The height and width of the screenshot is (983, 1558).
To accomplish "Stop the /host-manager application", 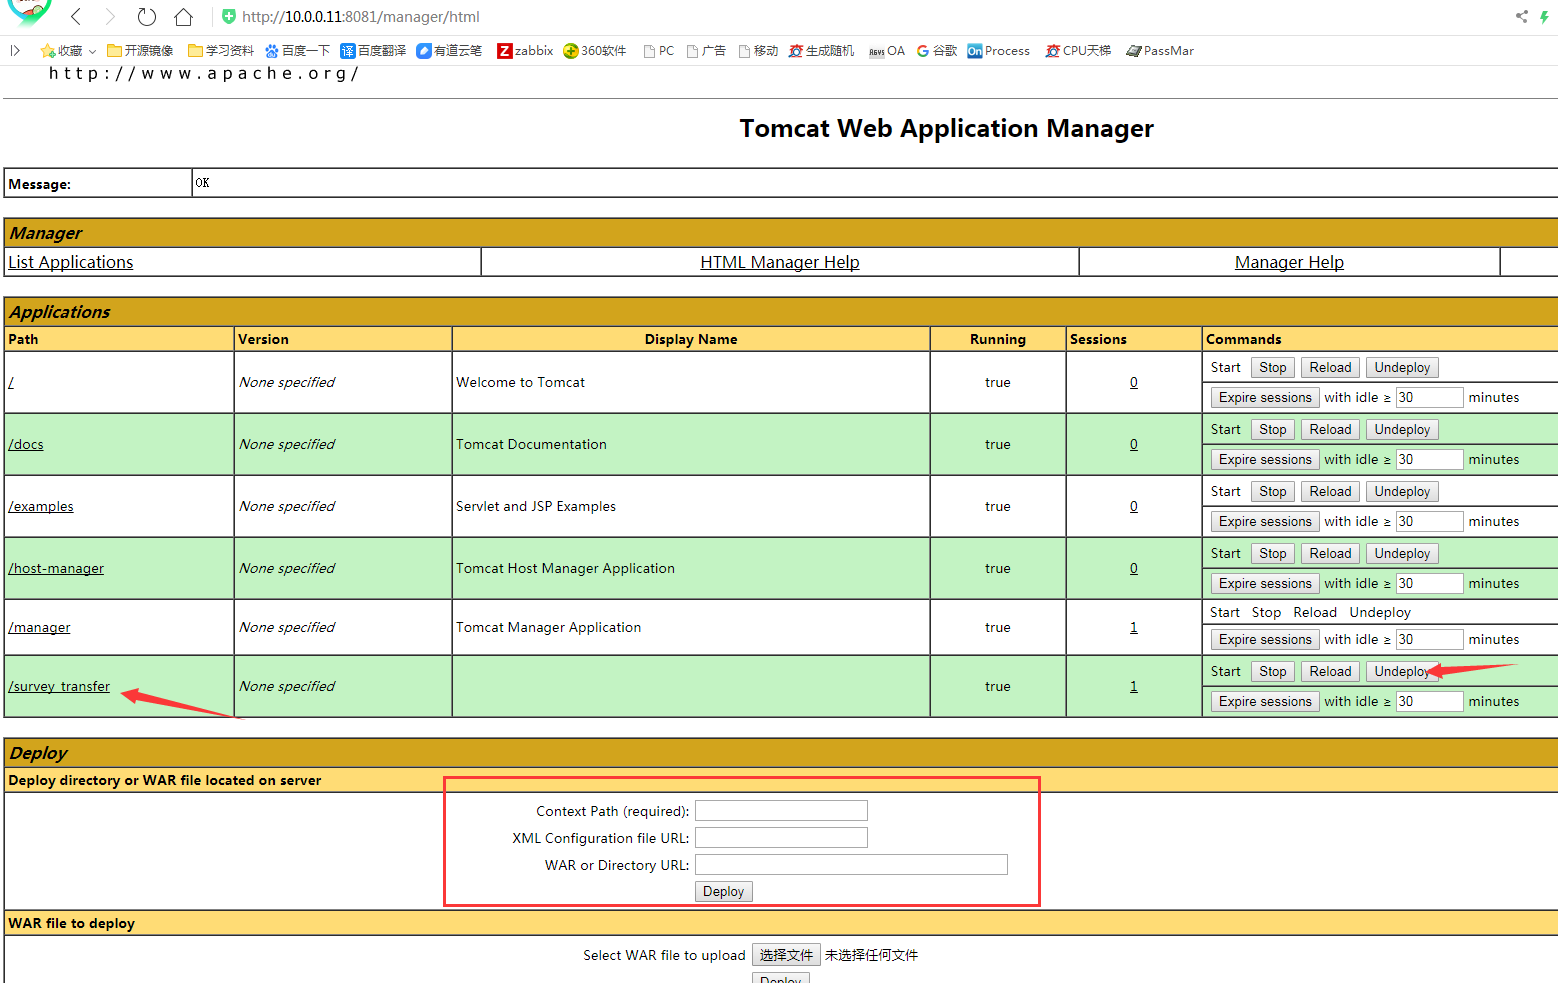I will point(1272,553).
